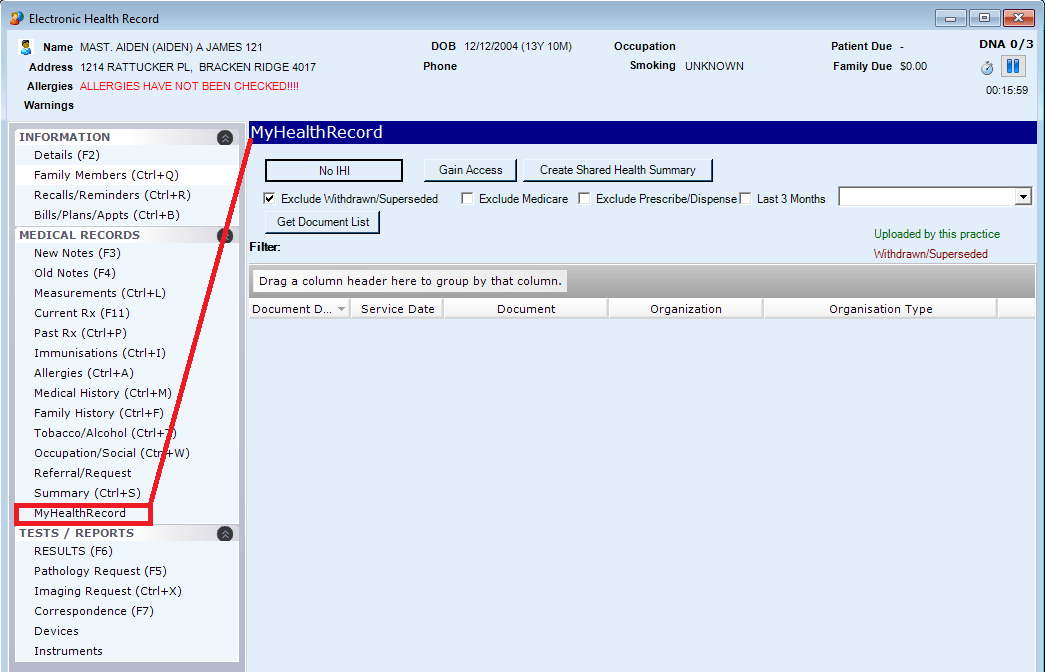This screenshot has width=1045, height=672.
Task: Open Recalls/Reminders (Ctrl+R)
Action: pos(112,195)
